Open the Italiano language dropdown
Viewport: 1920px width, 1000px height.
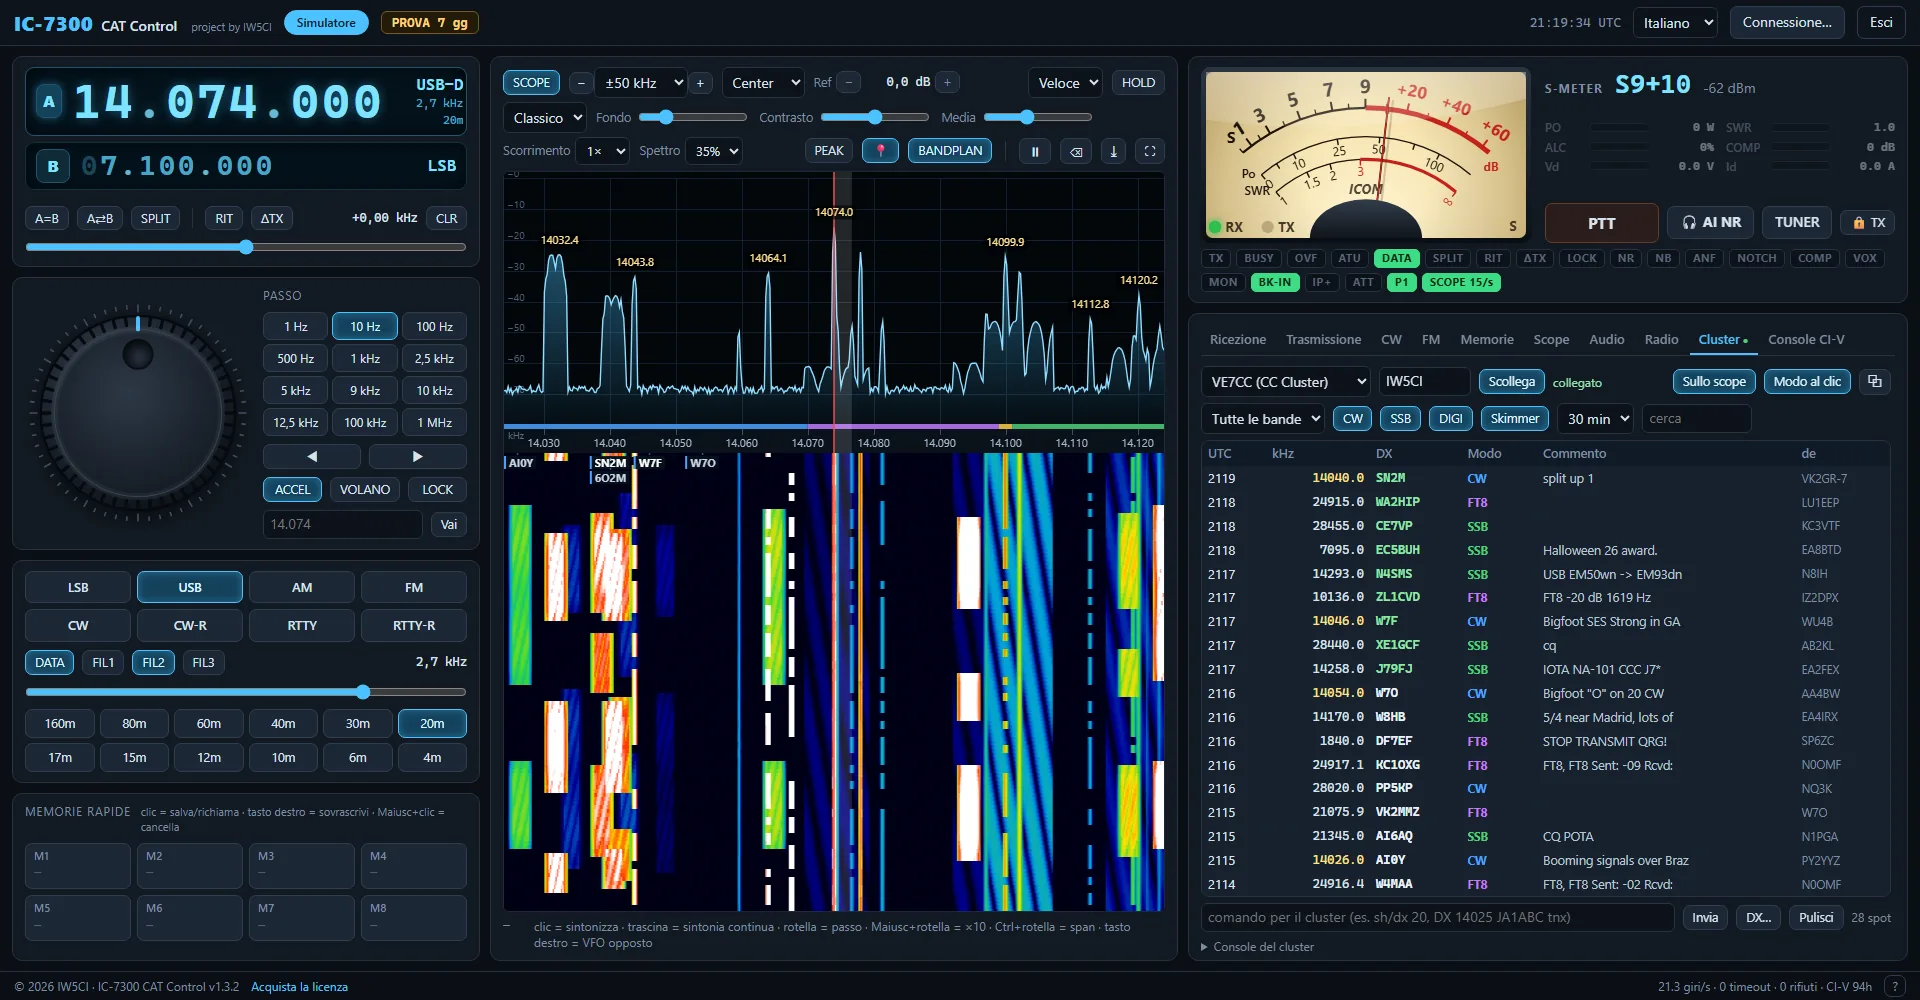(1676, 23)
